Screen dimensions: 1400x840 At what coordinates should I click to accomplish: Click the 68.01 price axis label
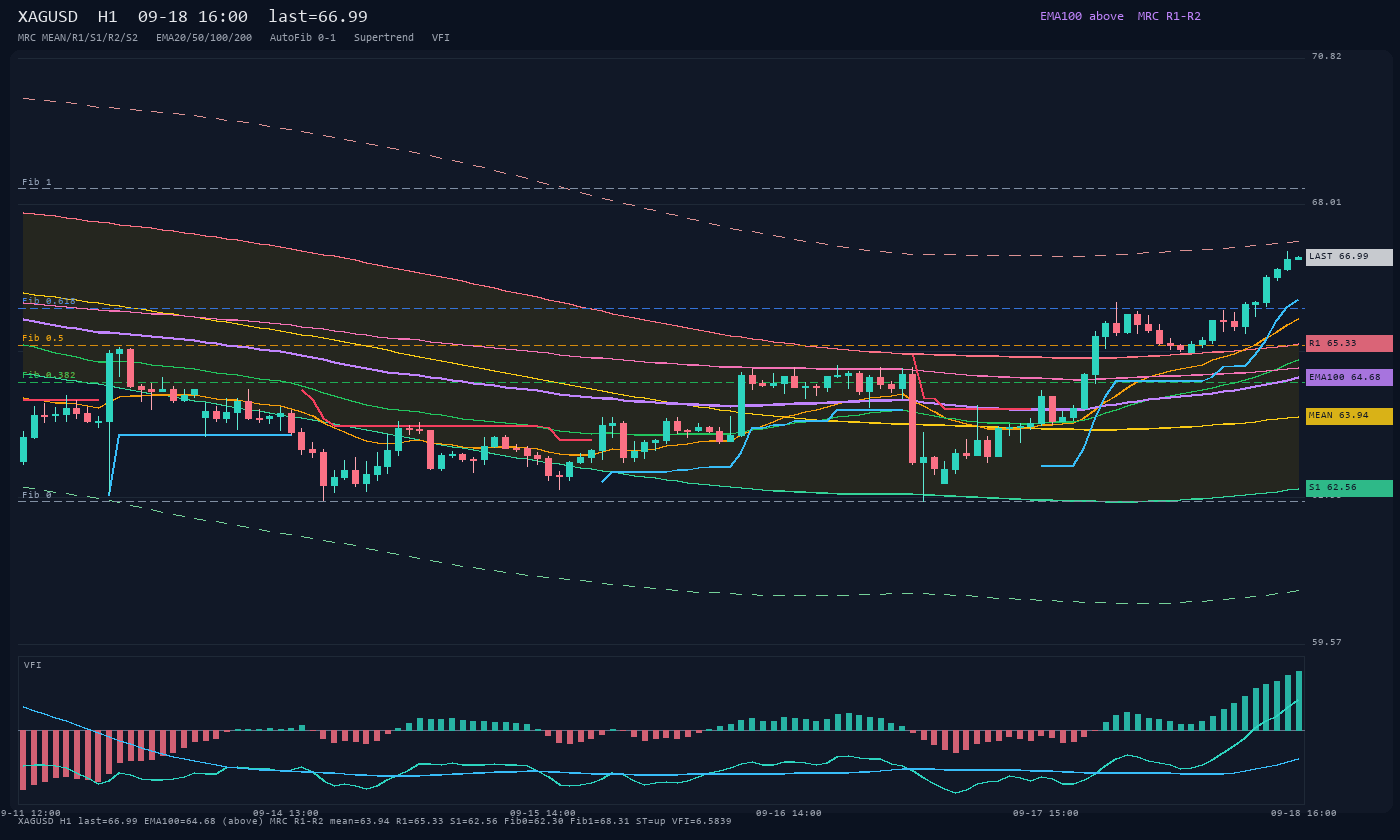[x=1327, y=202]
